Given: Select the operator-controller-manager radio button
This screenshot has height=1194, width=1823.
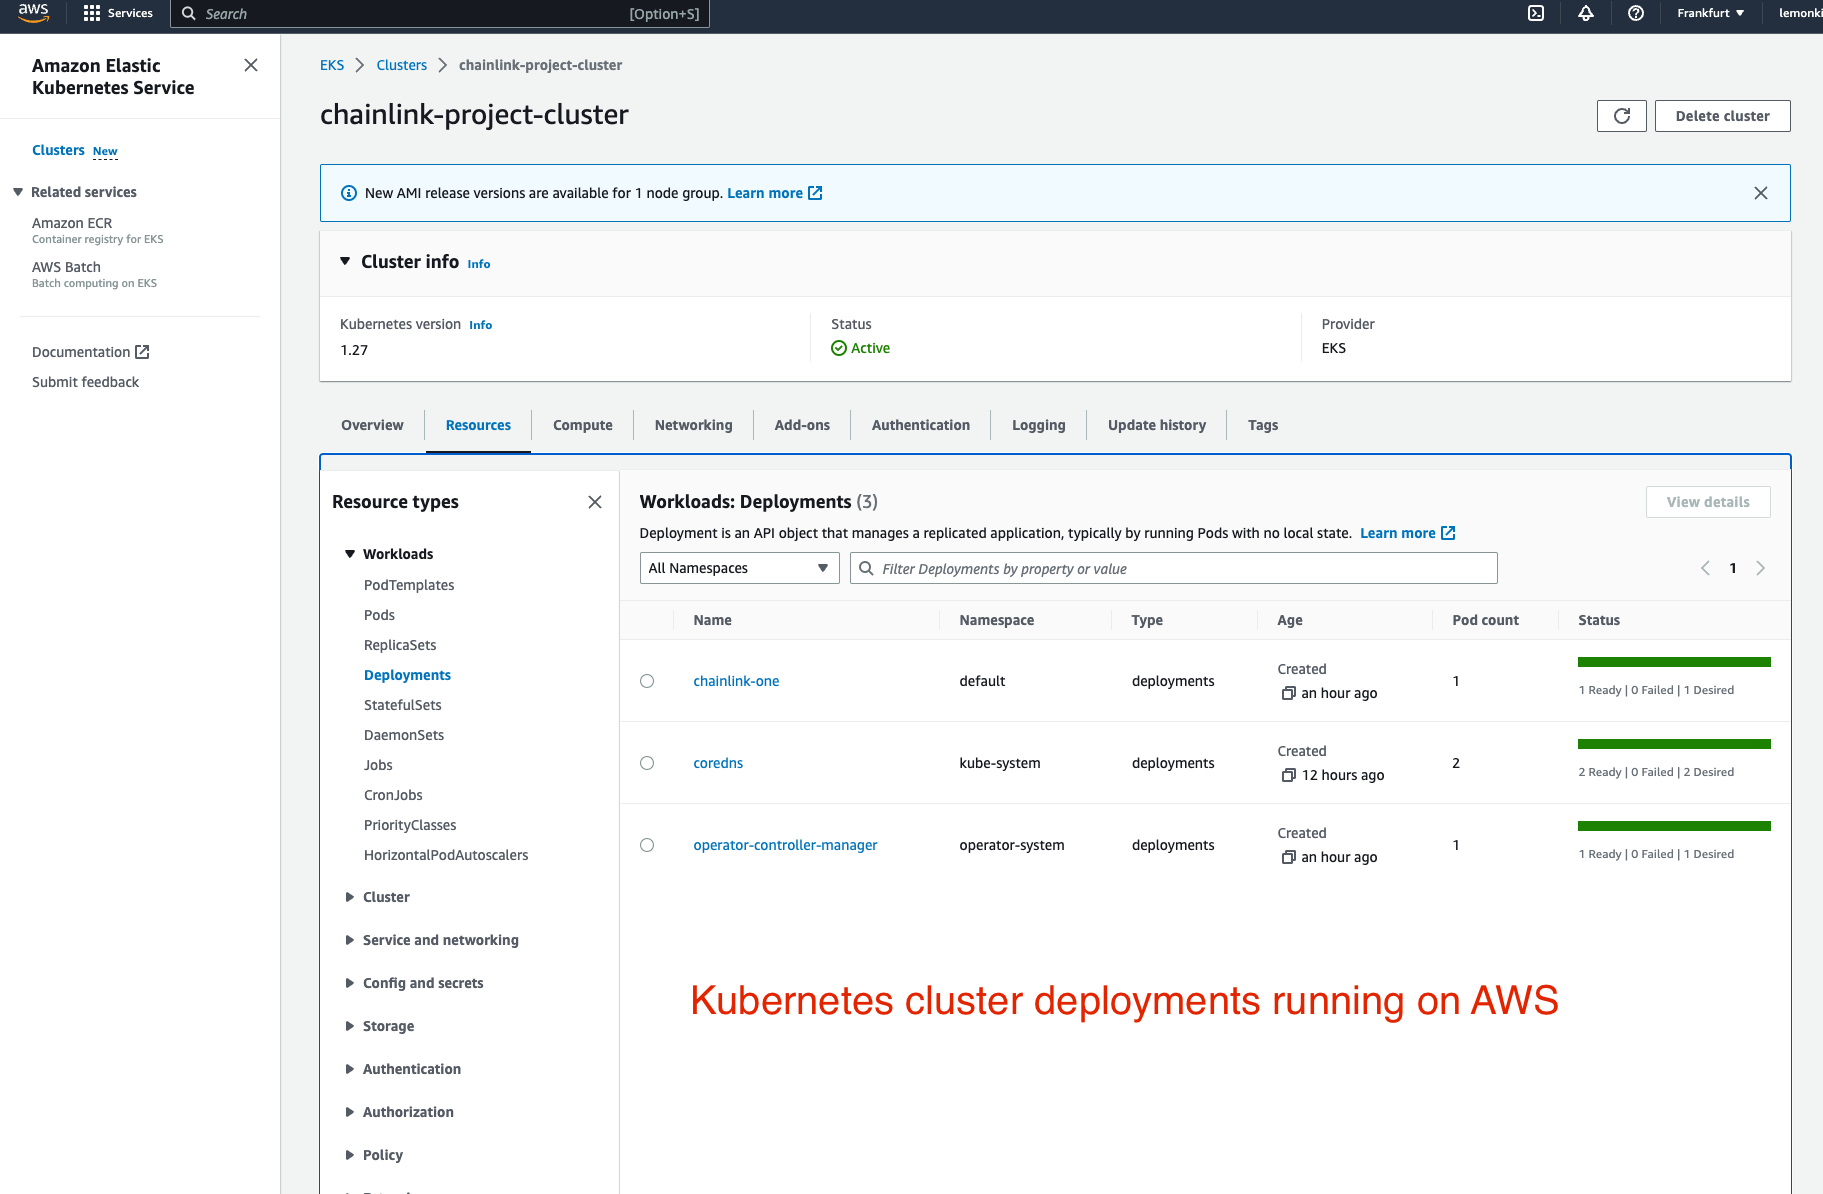Looking at the screenshot, I should pyautogui.click(x=647, y=845).
